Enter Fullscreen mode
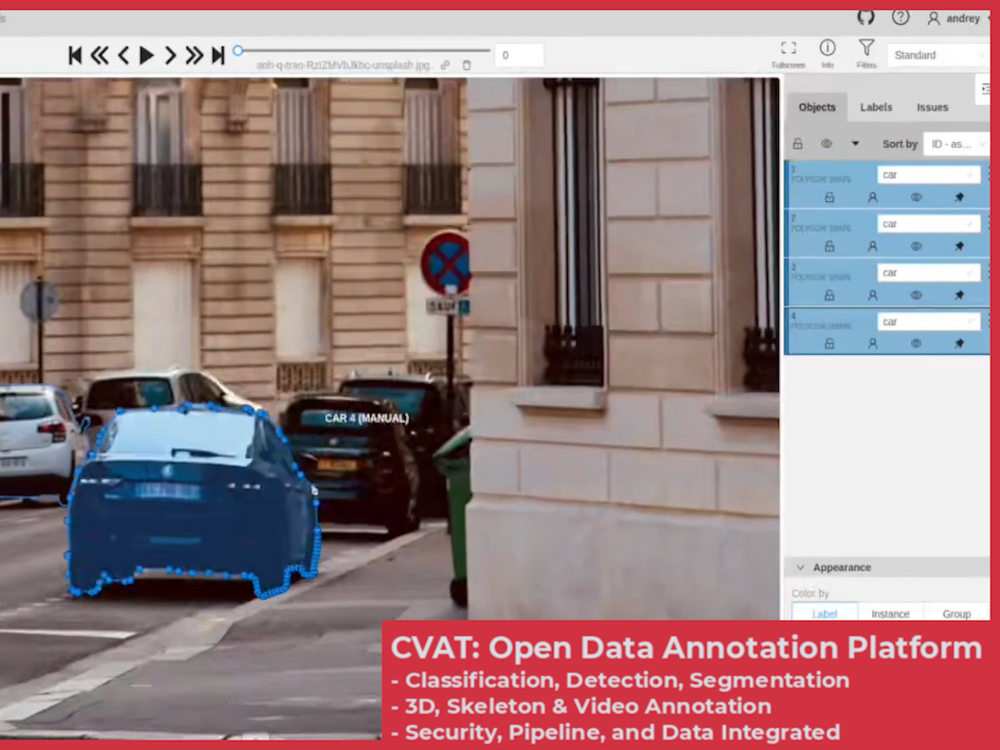This screenshot has width=1000, height=750. [x=788, y=54]
